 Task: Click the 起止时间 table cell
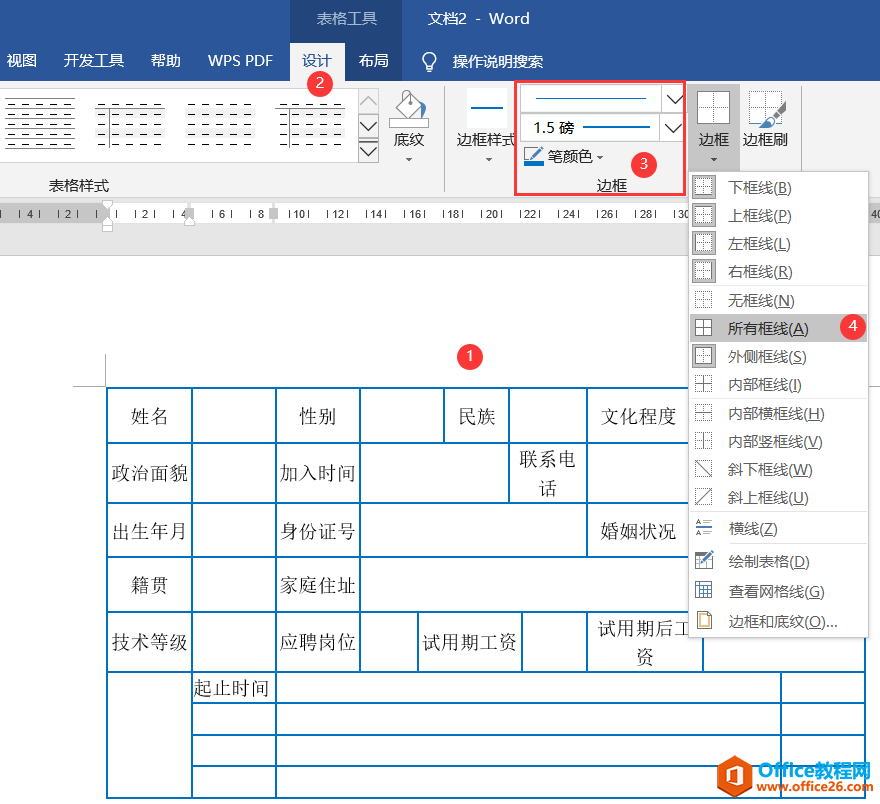(x=233, y=687)
